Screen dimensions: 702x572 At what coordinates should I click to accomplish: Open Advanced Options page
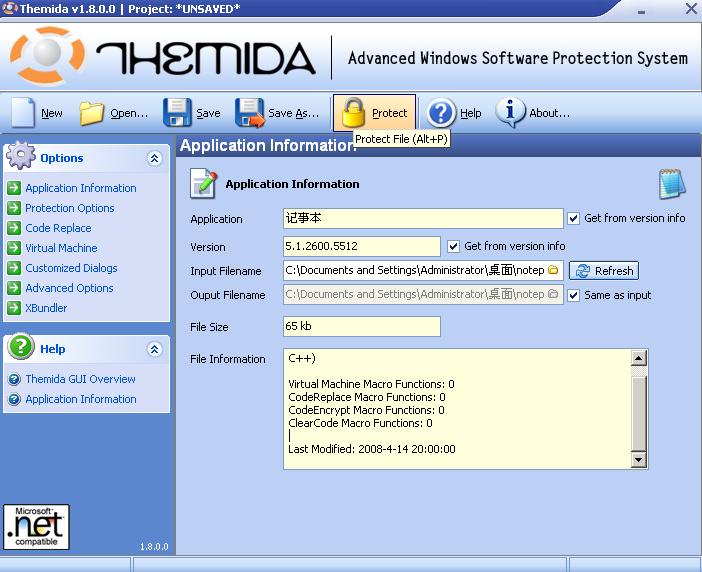[x=69, y=288]
